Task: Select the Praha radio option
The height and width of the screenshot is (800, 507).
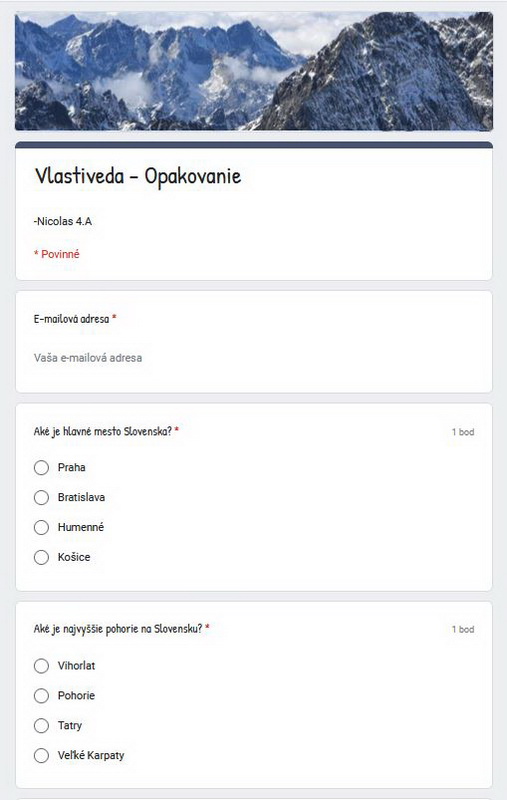Action: (x=41, y=467)
